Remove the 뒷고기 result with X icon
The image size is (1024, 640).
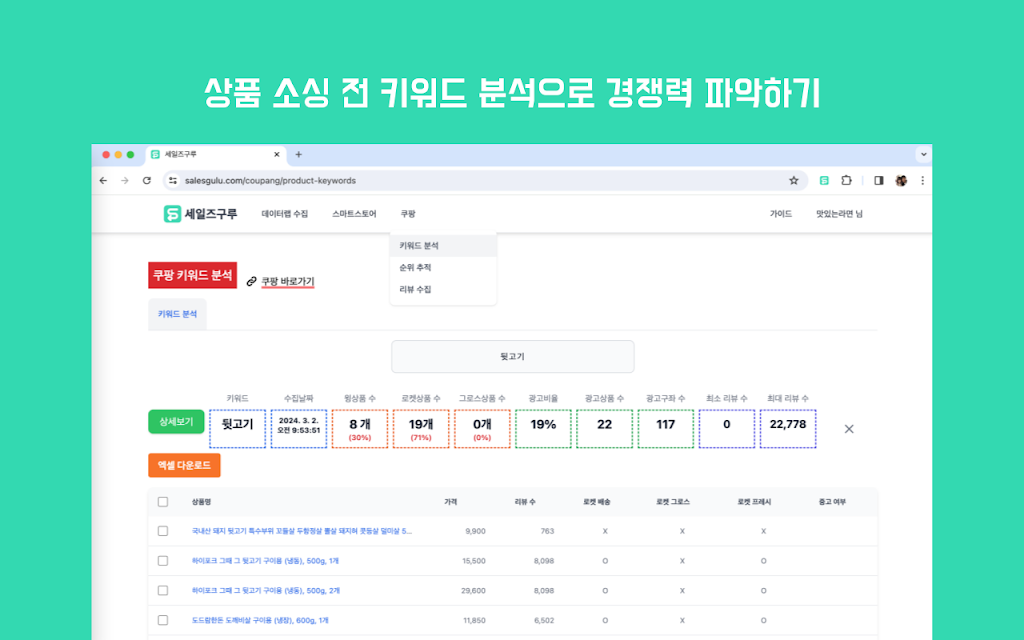849,429
